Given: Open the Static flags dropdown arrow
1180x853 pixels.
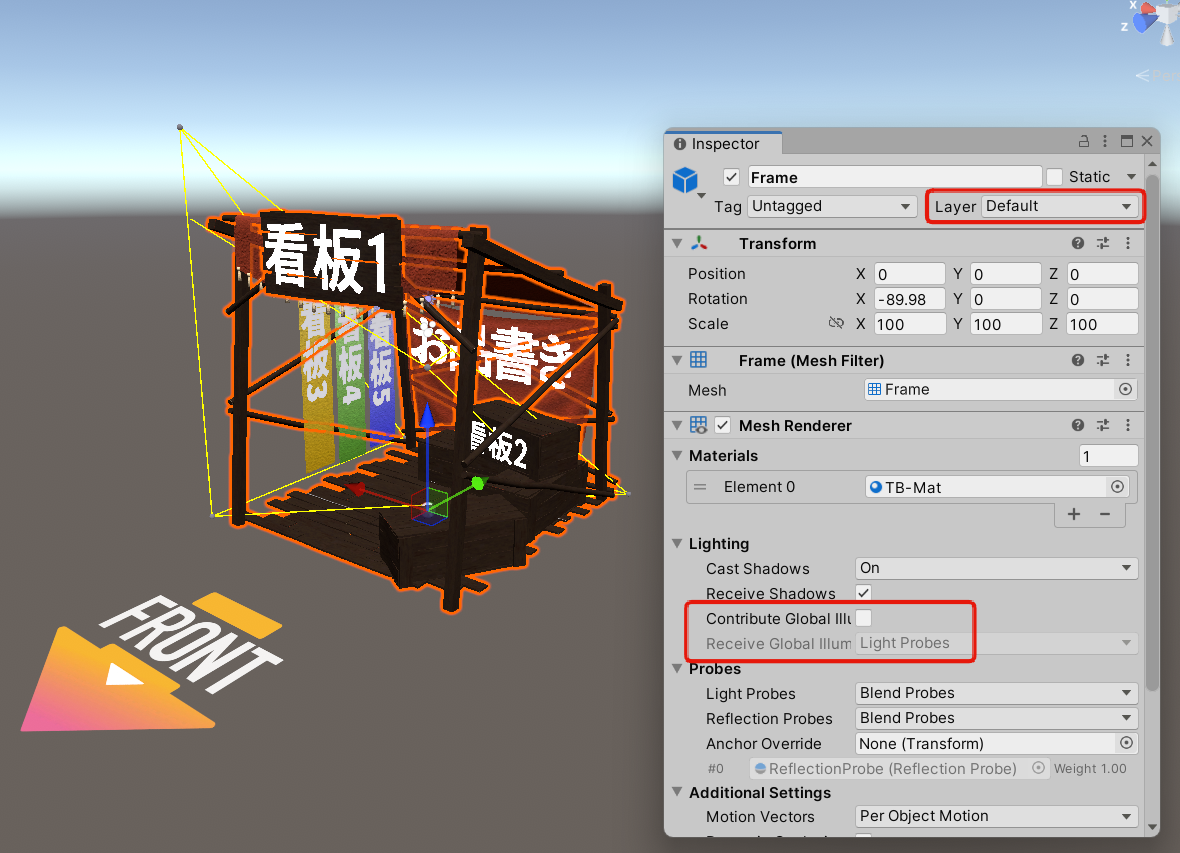Looking at the screenshot, I should pos(1131,177).
